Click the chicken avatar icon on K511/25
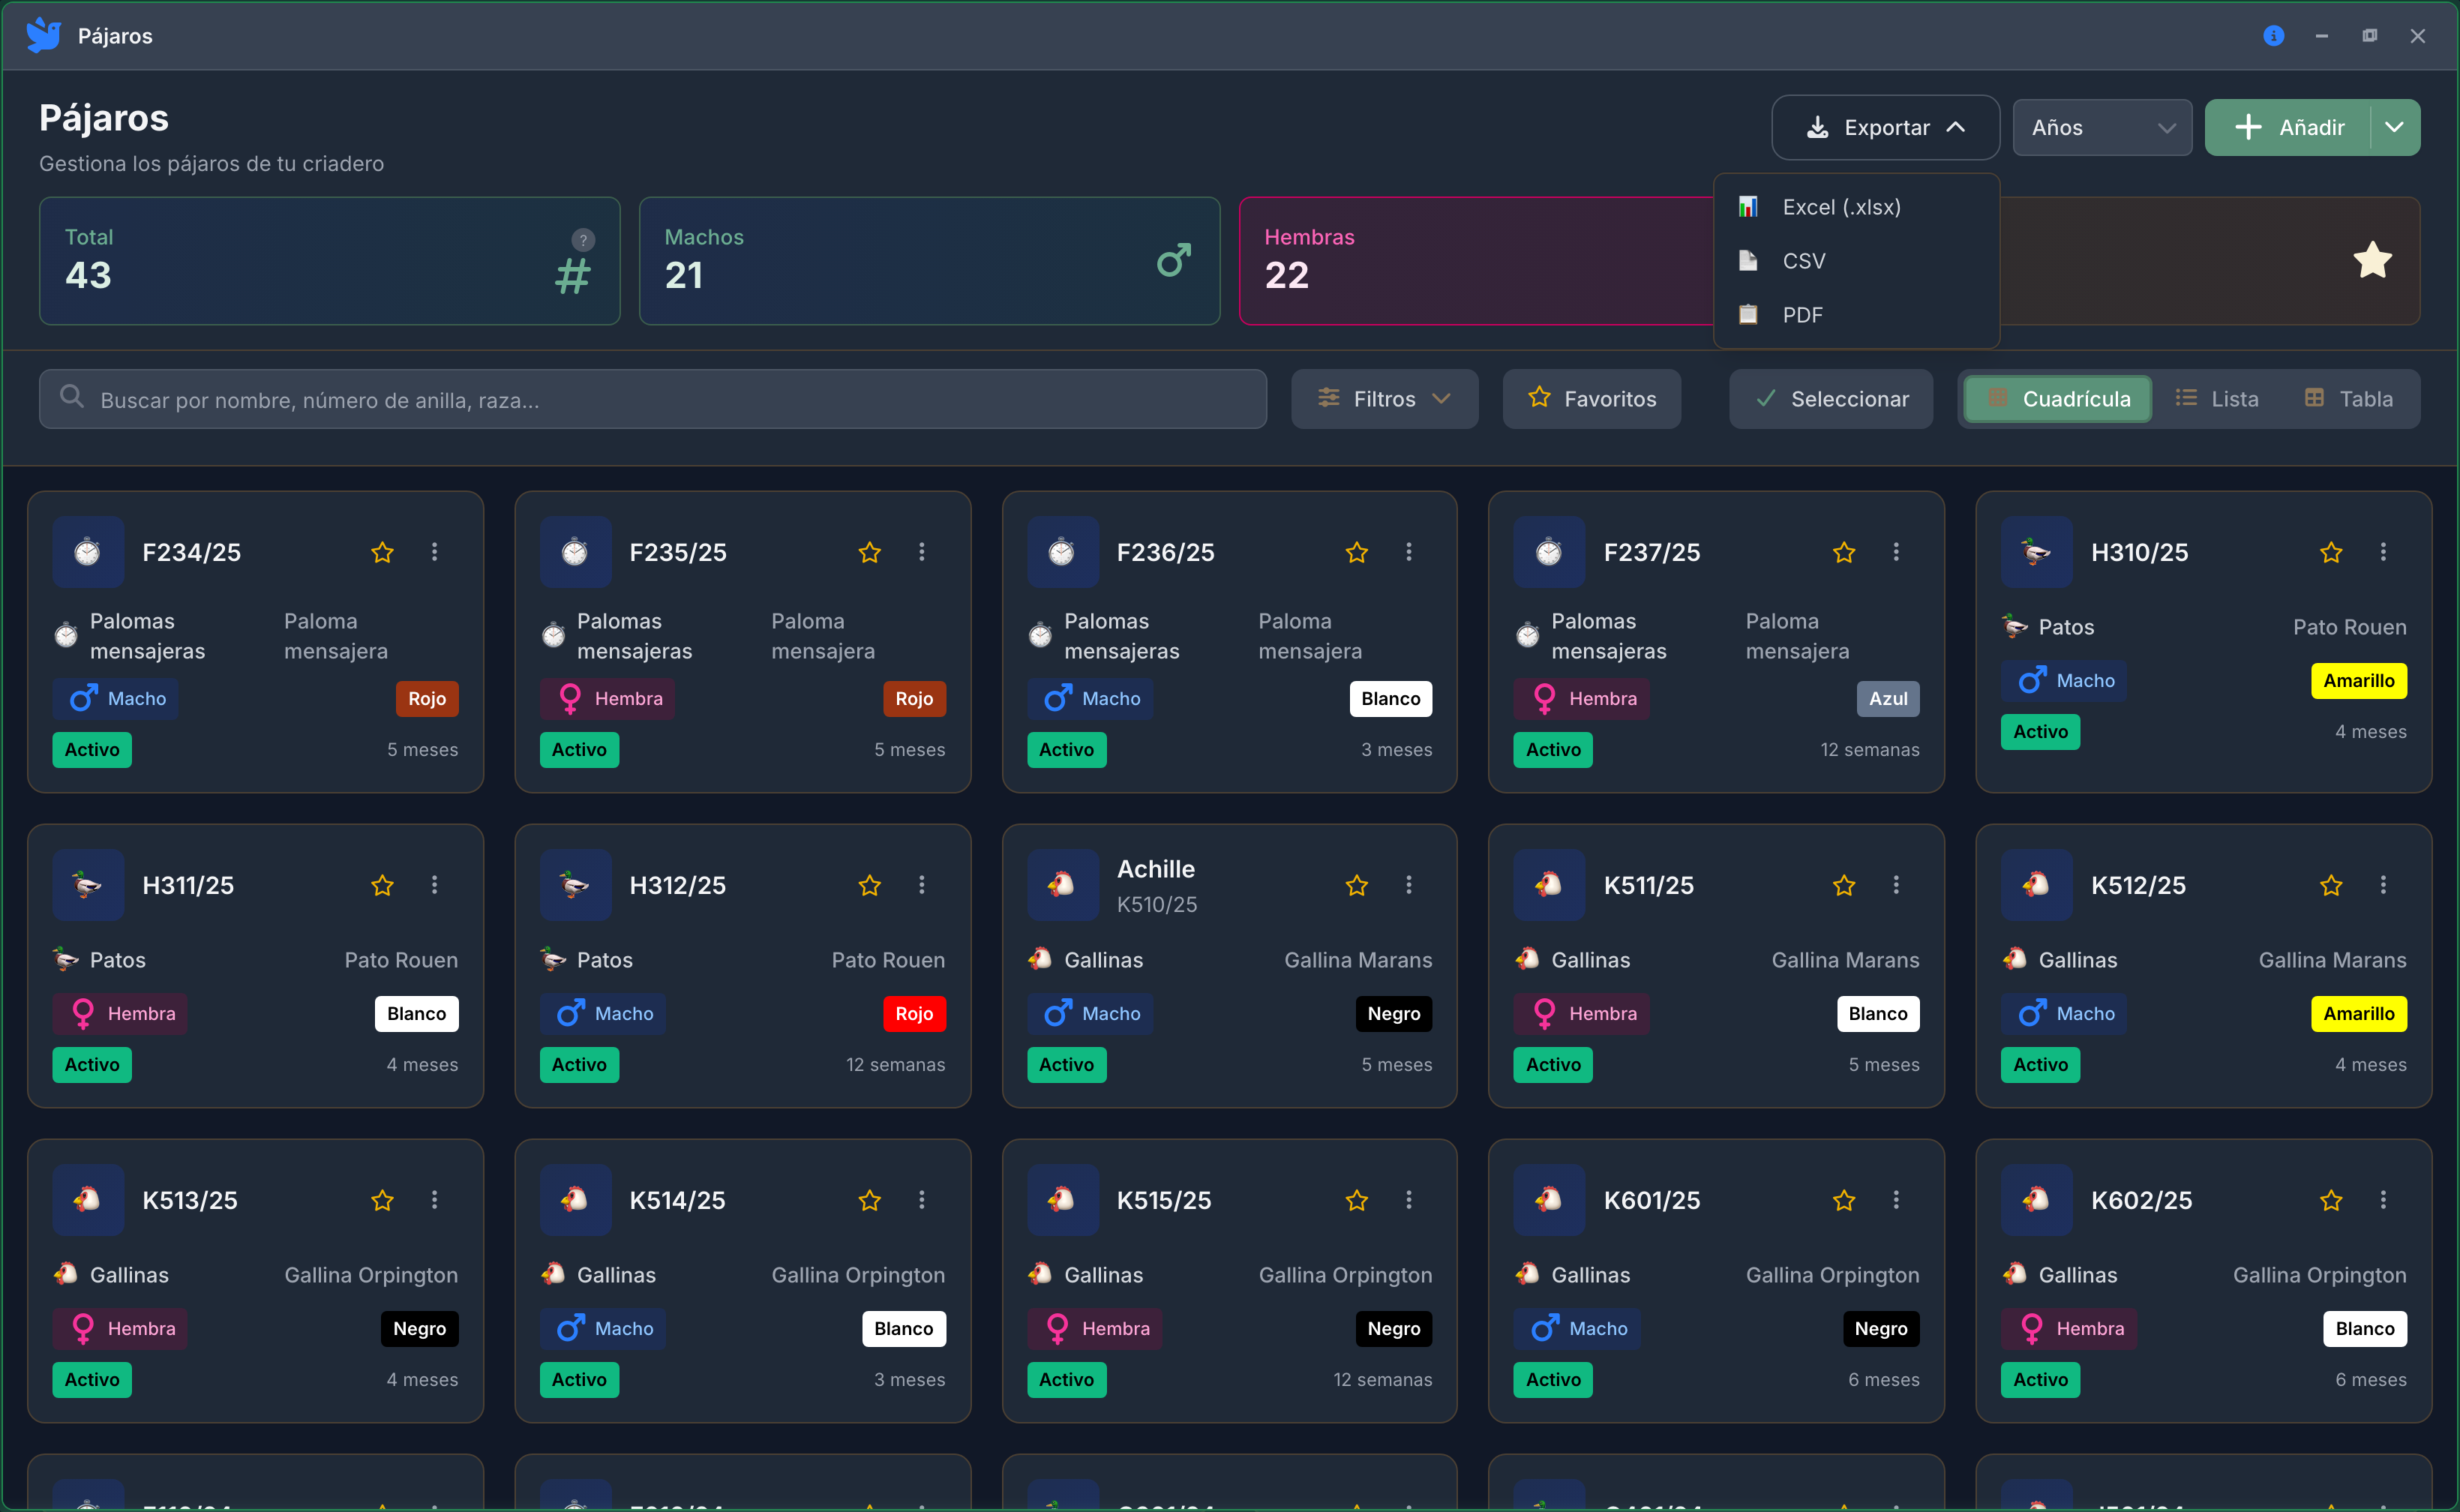Viewport: 2460px width, 1512px height. (1549, 885)
